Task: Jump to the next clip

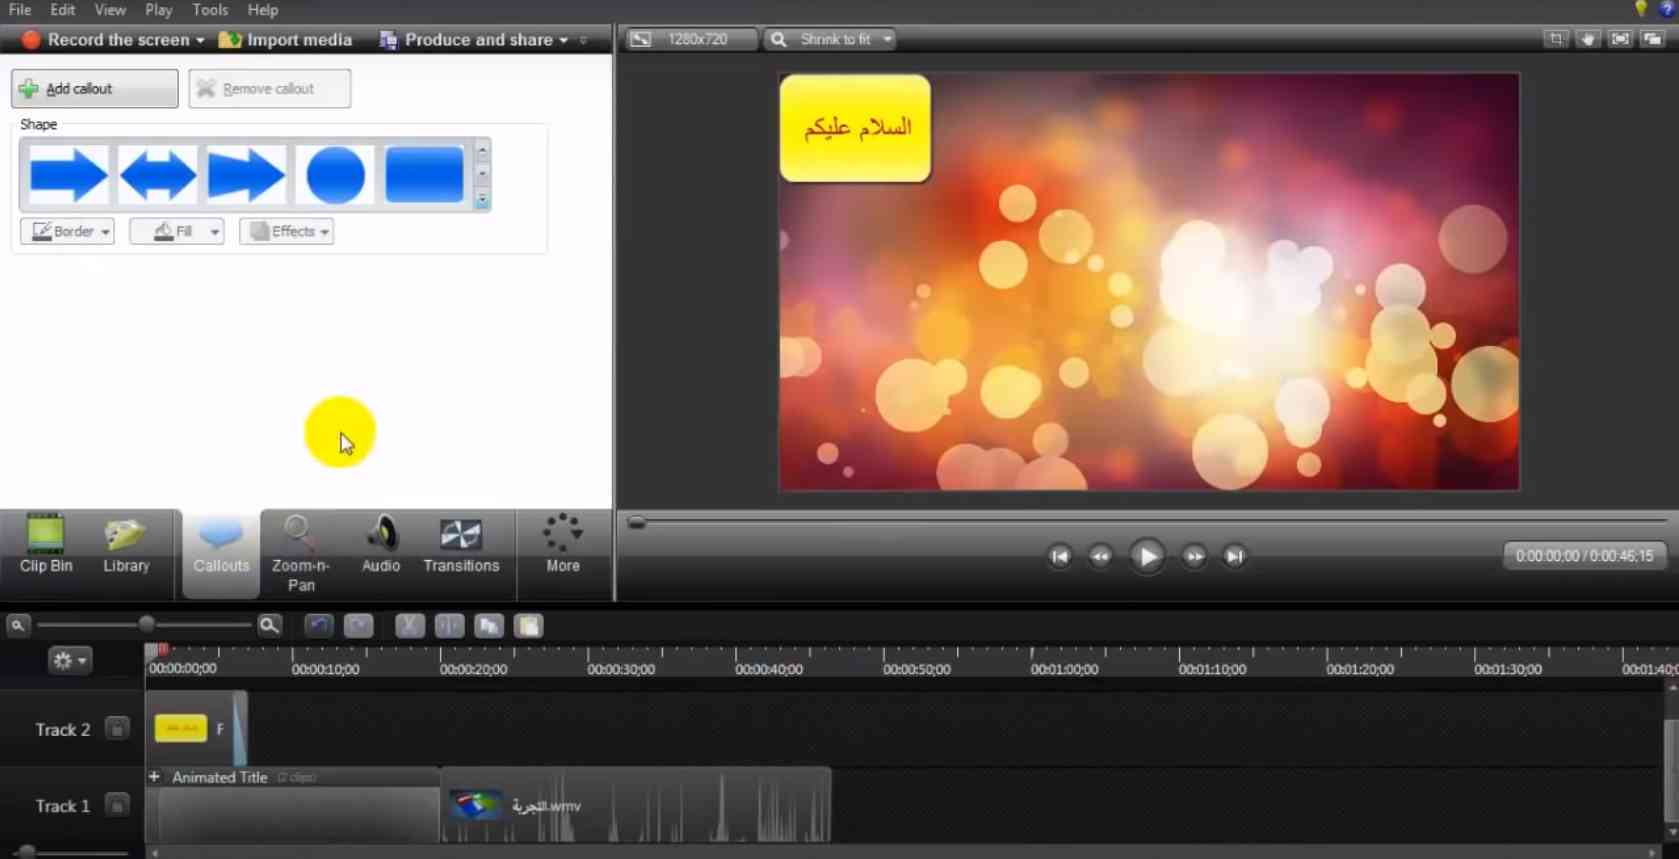Action: [x=1235, y=556]
